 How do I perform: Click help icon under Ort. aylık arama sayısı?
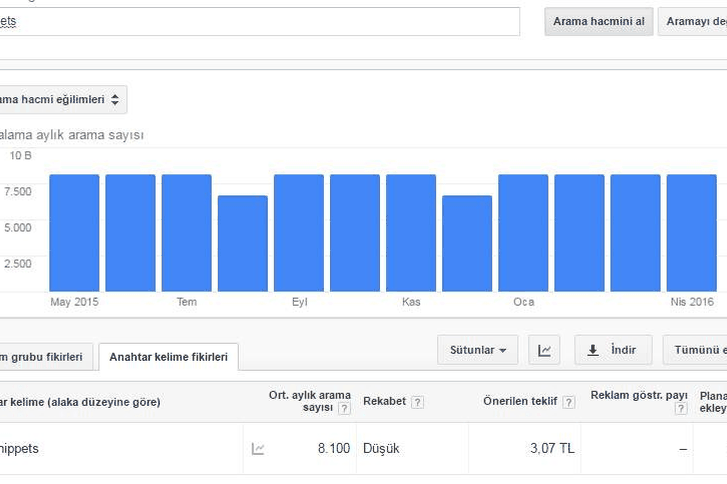coord(344,408)
